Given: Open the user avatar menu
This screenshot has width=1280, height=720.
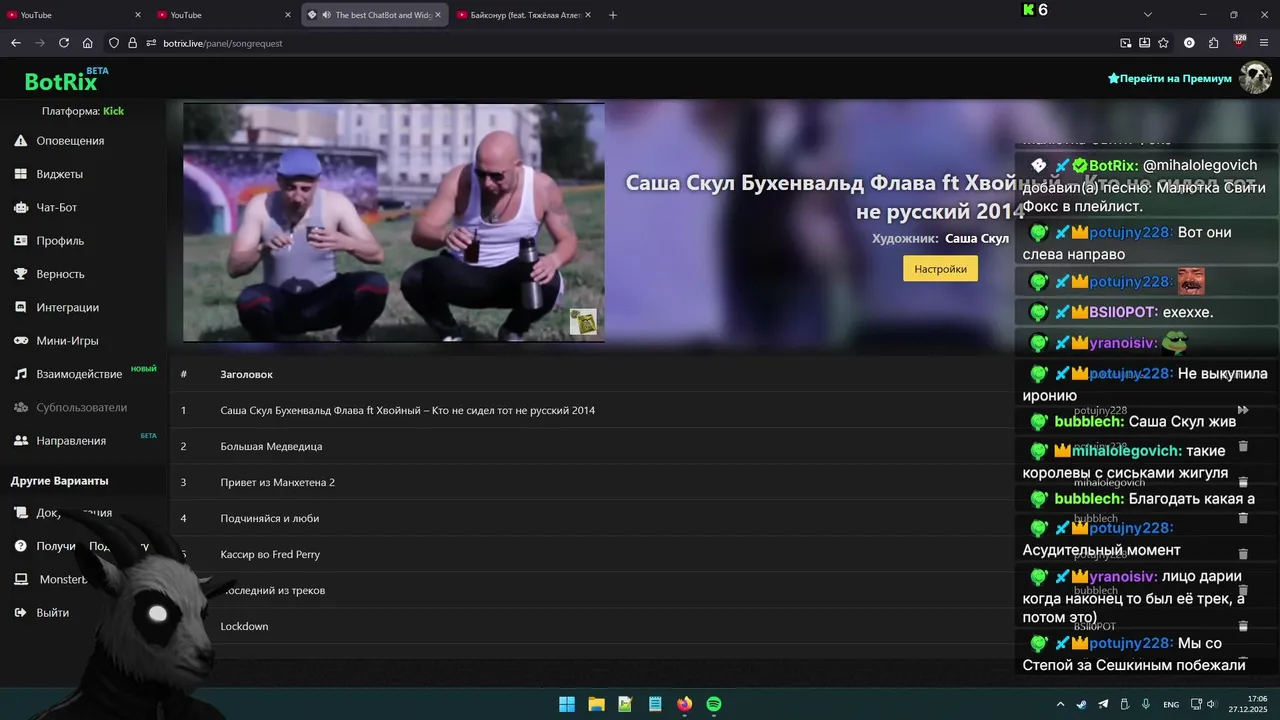Looking at the screenshot, I should (x=1255, y=78).
